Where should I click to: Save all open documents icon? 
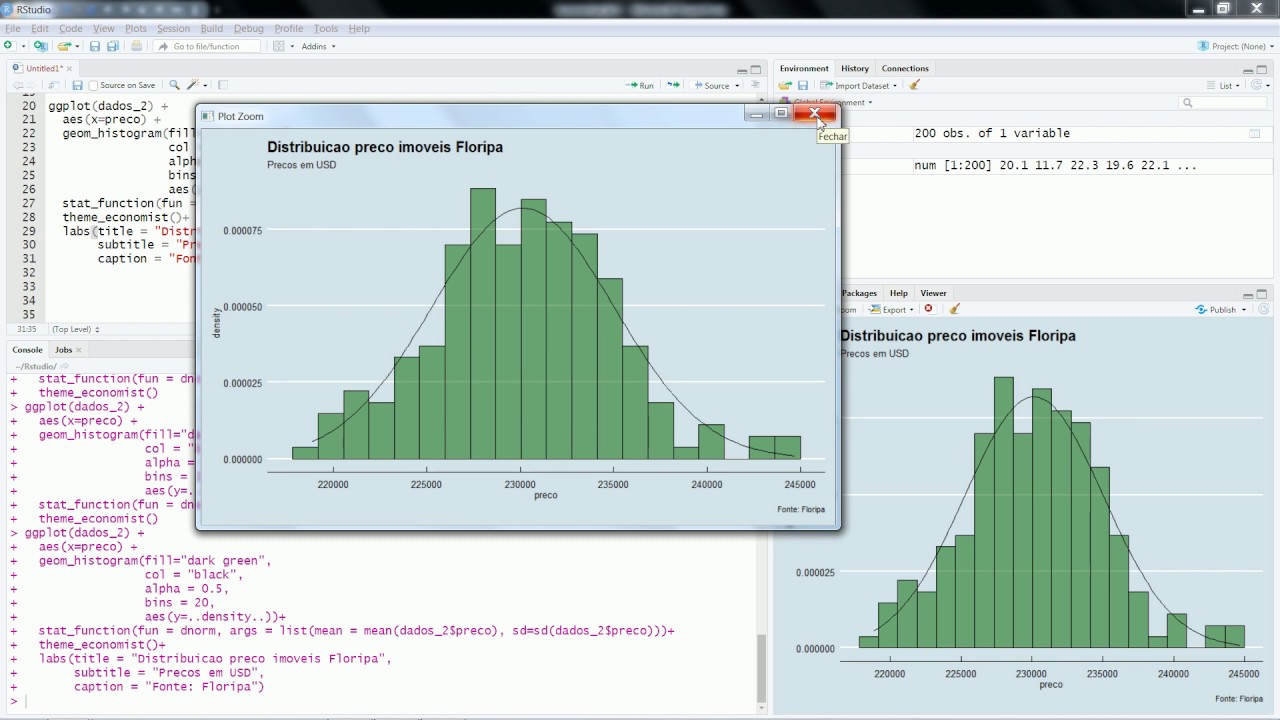(113, 46)
